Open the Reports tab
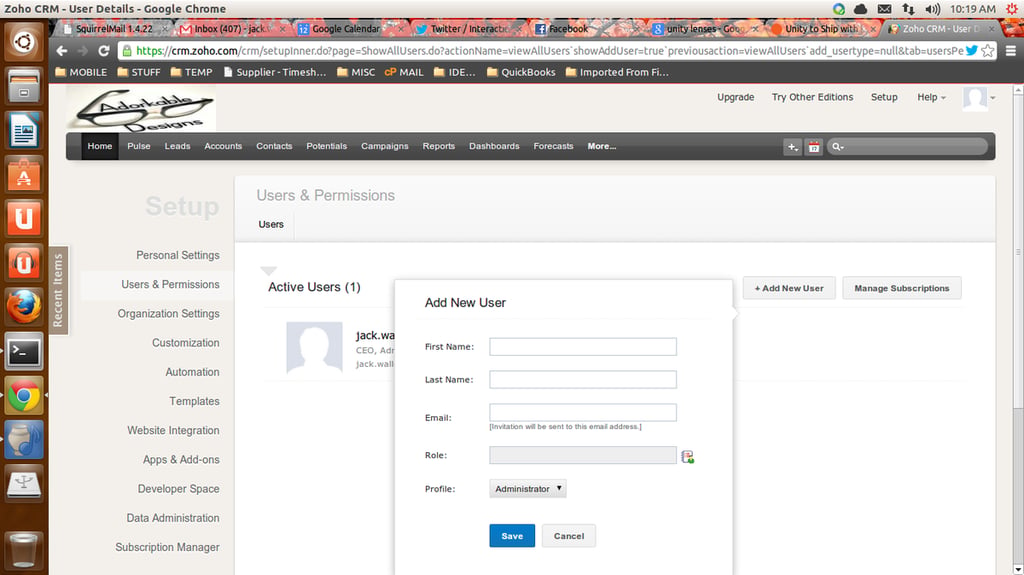The width and height of the screenshot is (1024, 575). click(438, 146)
